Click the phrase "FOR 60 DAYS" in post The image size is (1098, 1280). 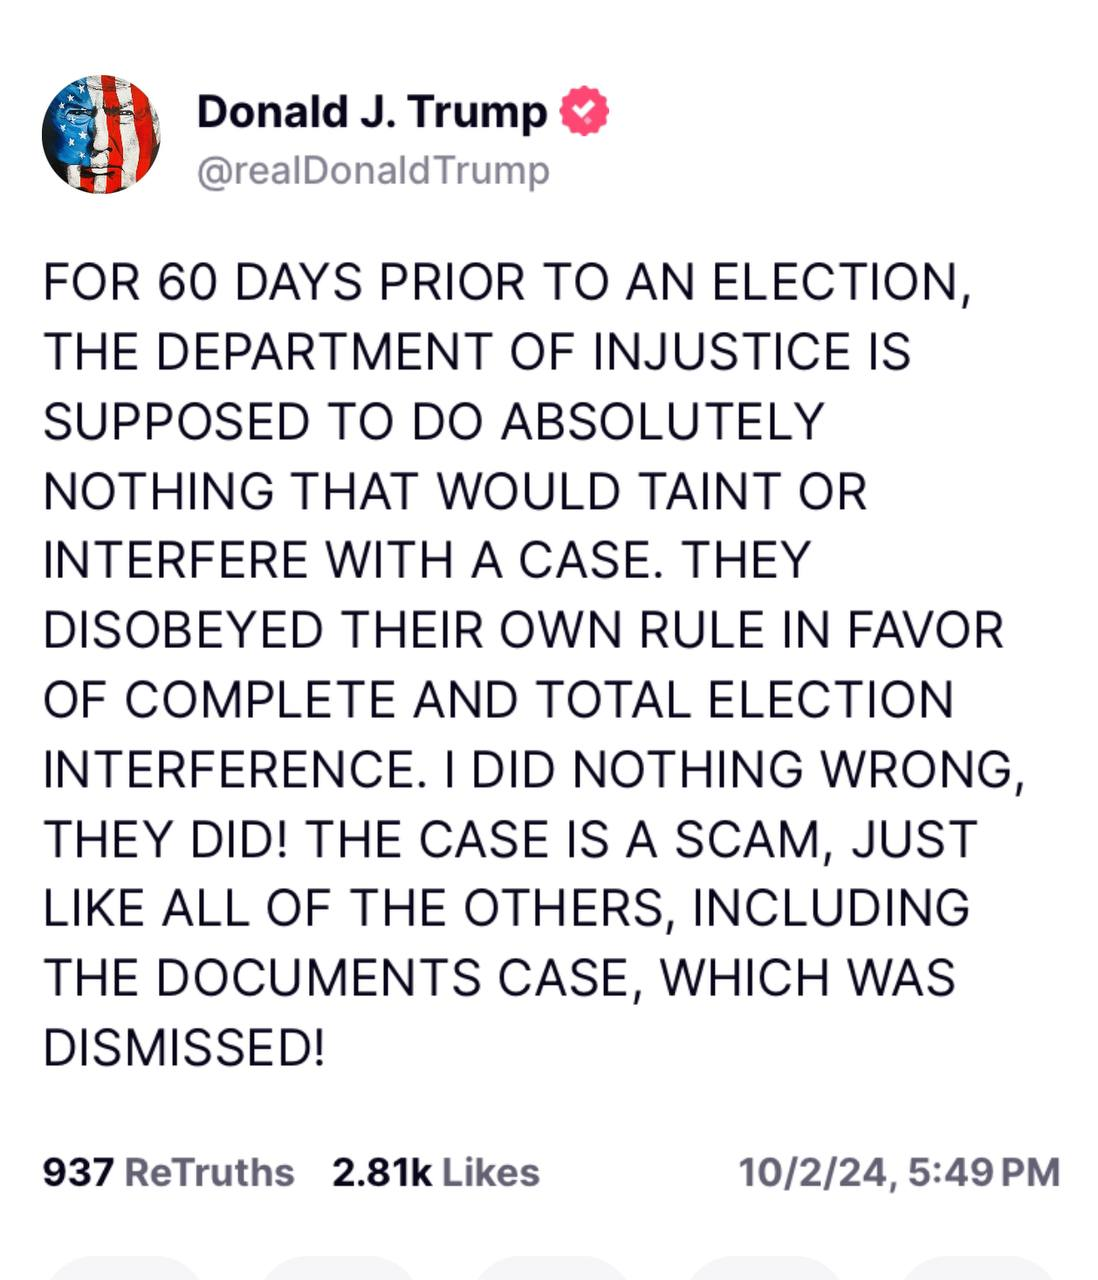tap(202, 283)
